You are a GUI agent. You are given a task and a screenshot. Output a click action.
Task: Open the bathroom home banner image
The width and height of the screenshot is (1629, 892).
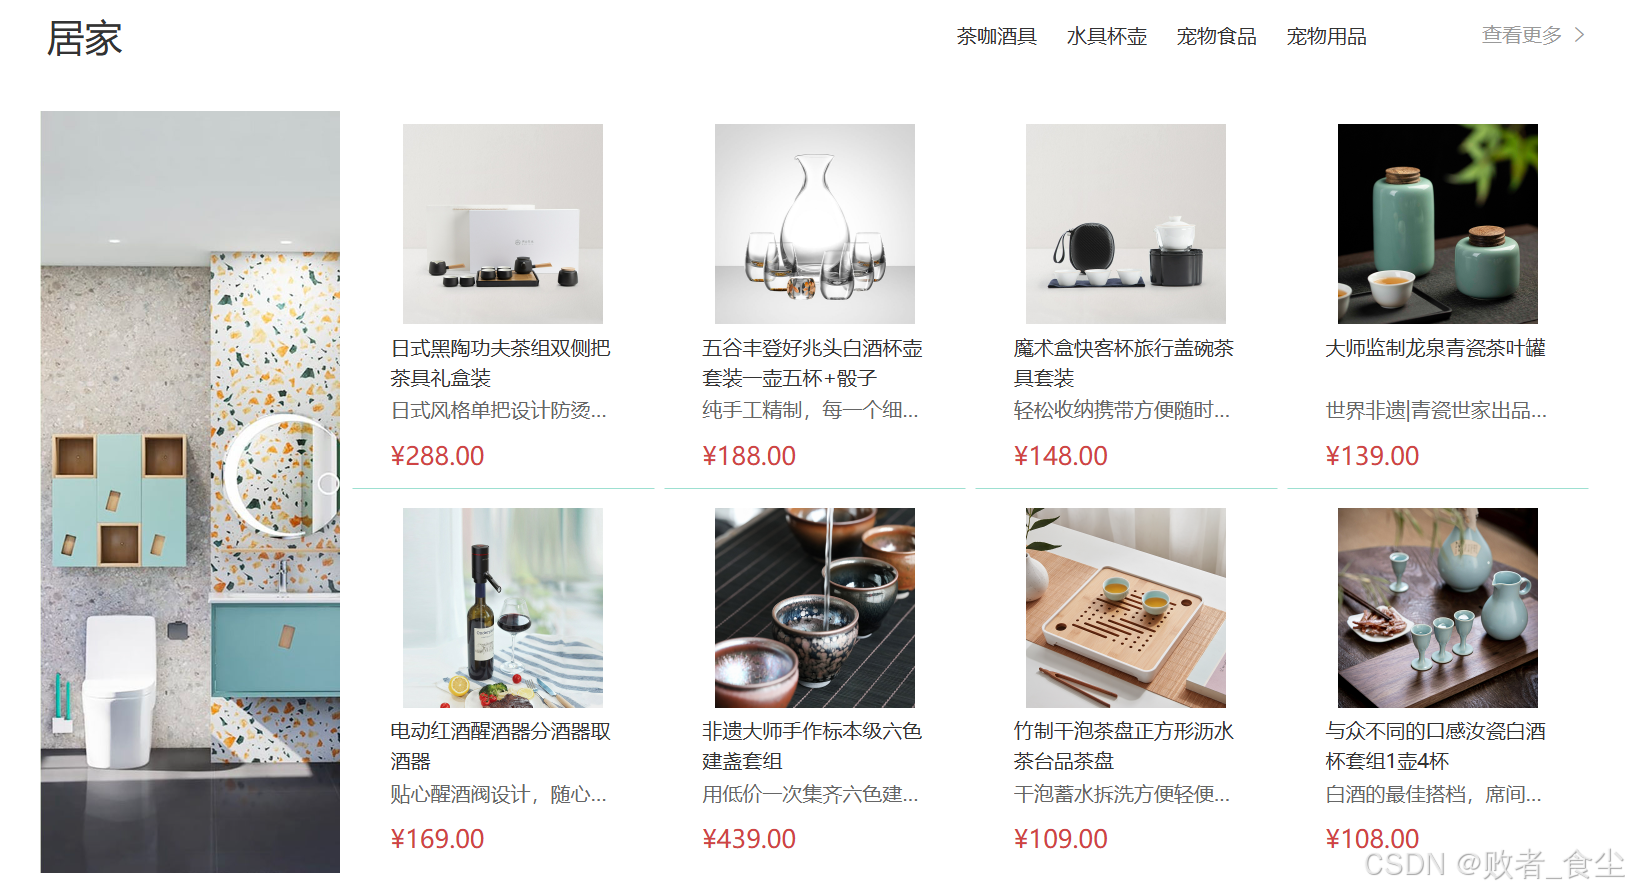[190, 491]
